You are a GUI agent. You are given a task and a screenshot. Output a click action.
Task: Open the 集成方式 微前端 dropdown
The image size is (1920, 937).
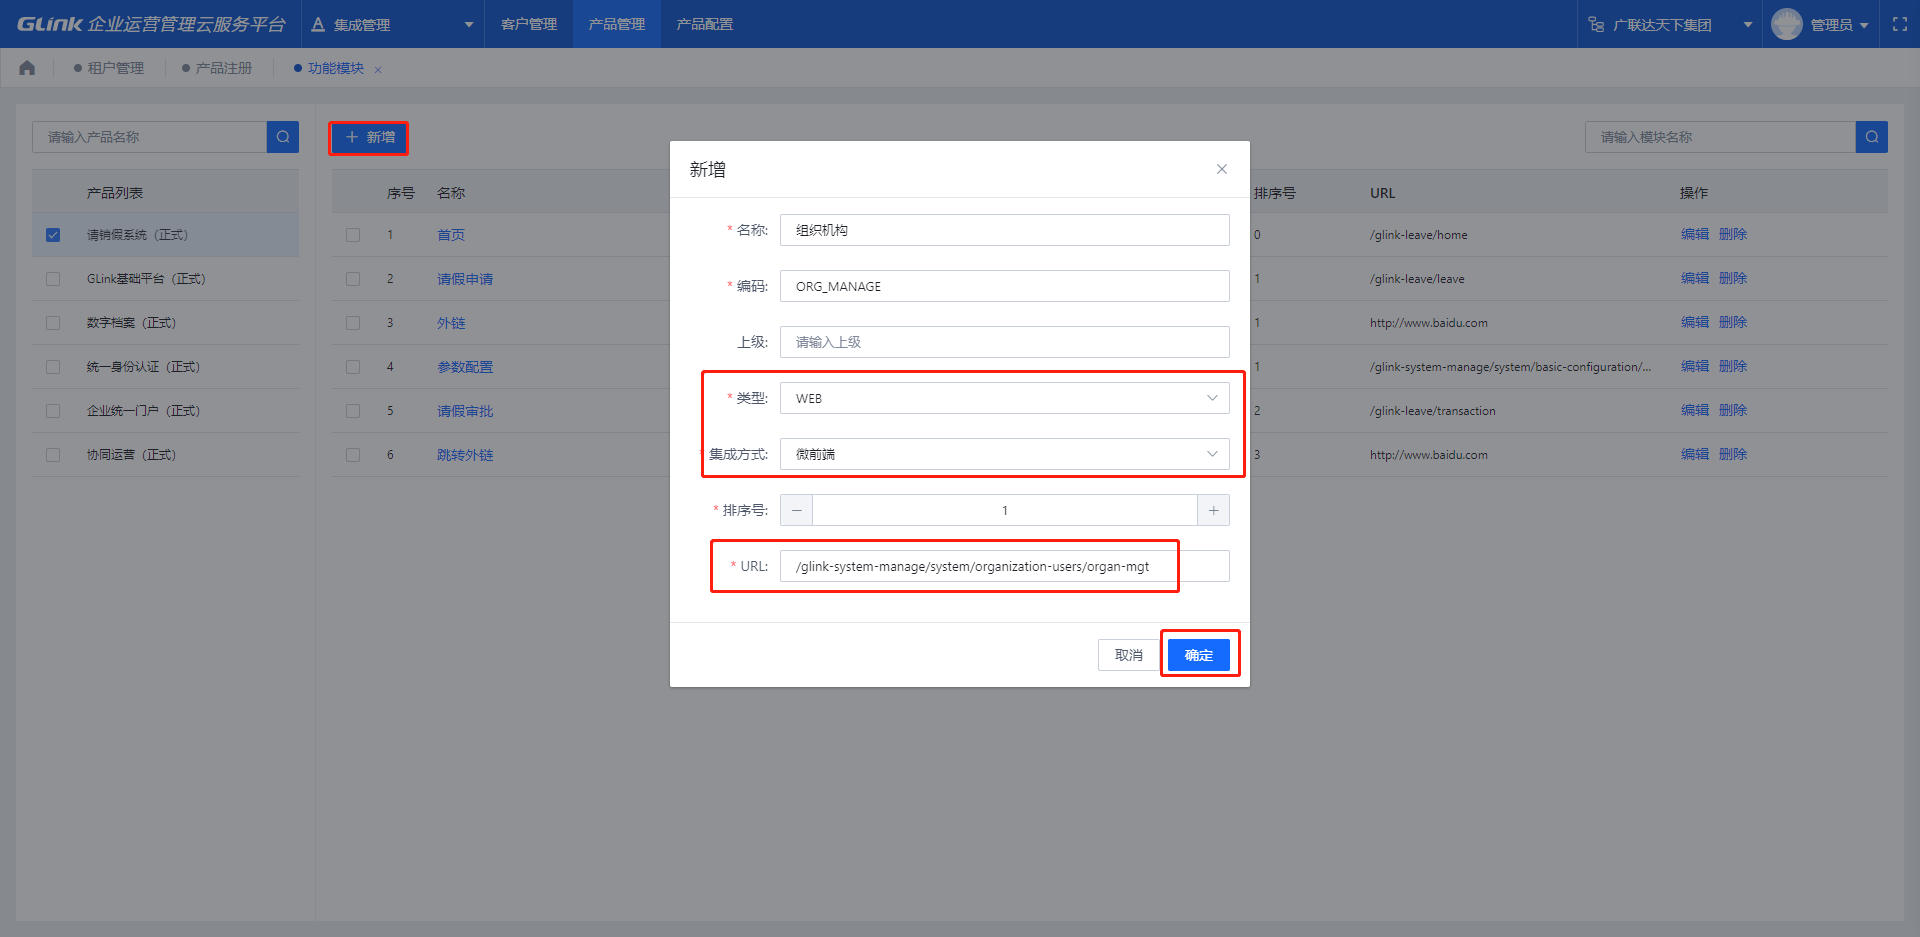(x=1004, y=454)
